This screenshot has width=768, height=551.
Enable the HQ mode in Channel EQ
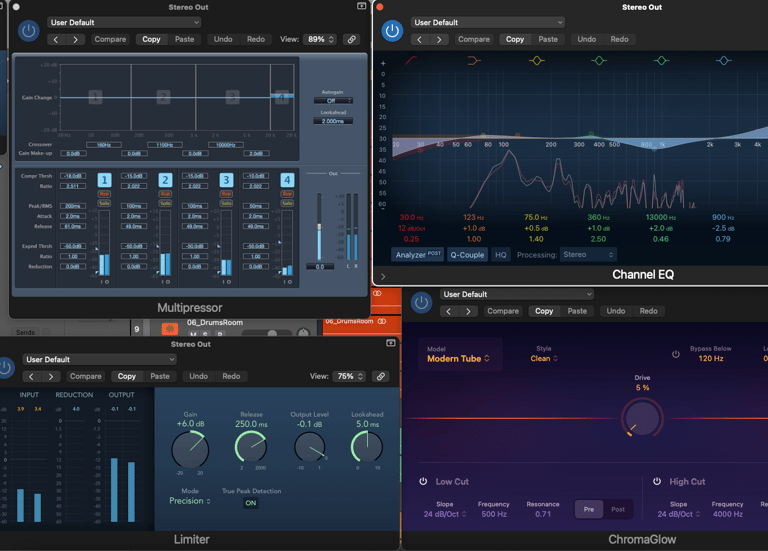coord(501,255)
